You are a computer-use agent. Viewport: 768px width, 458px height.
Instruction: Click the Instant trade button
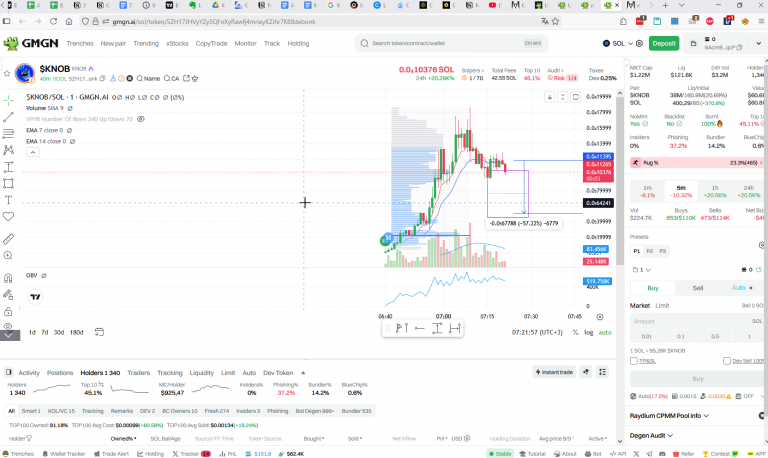[554, 372]
